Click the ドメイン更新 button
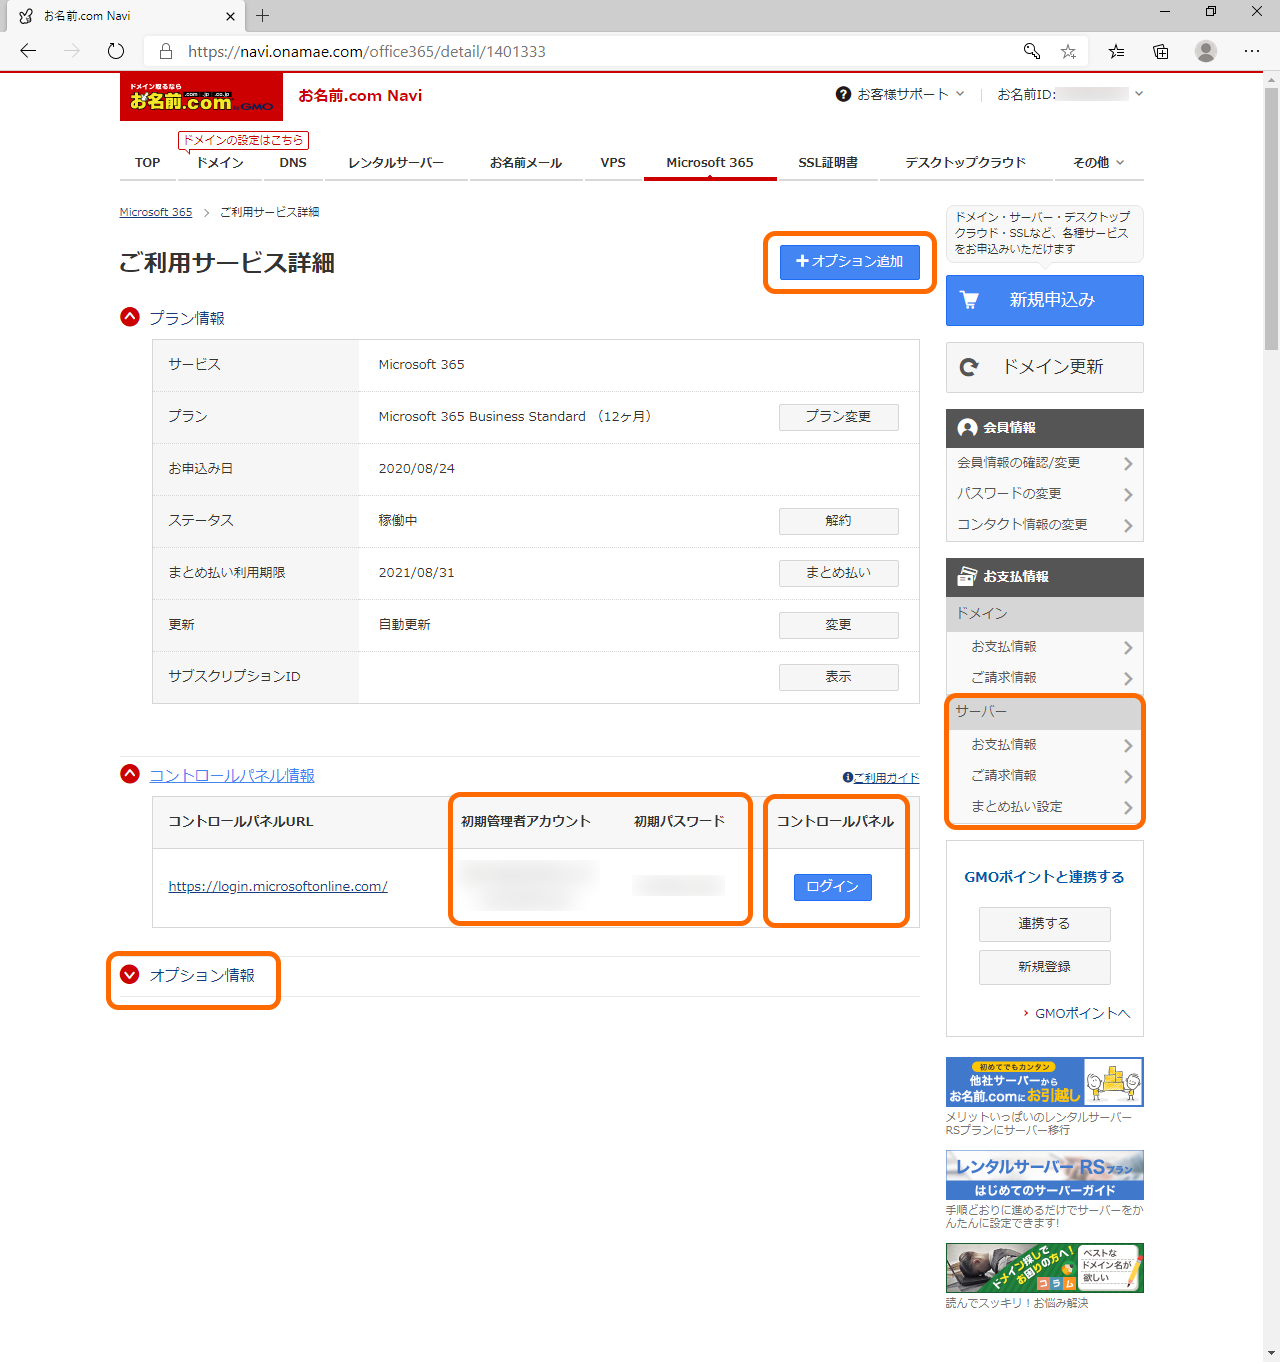 click(x=1045, y=368)
